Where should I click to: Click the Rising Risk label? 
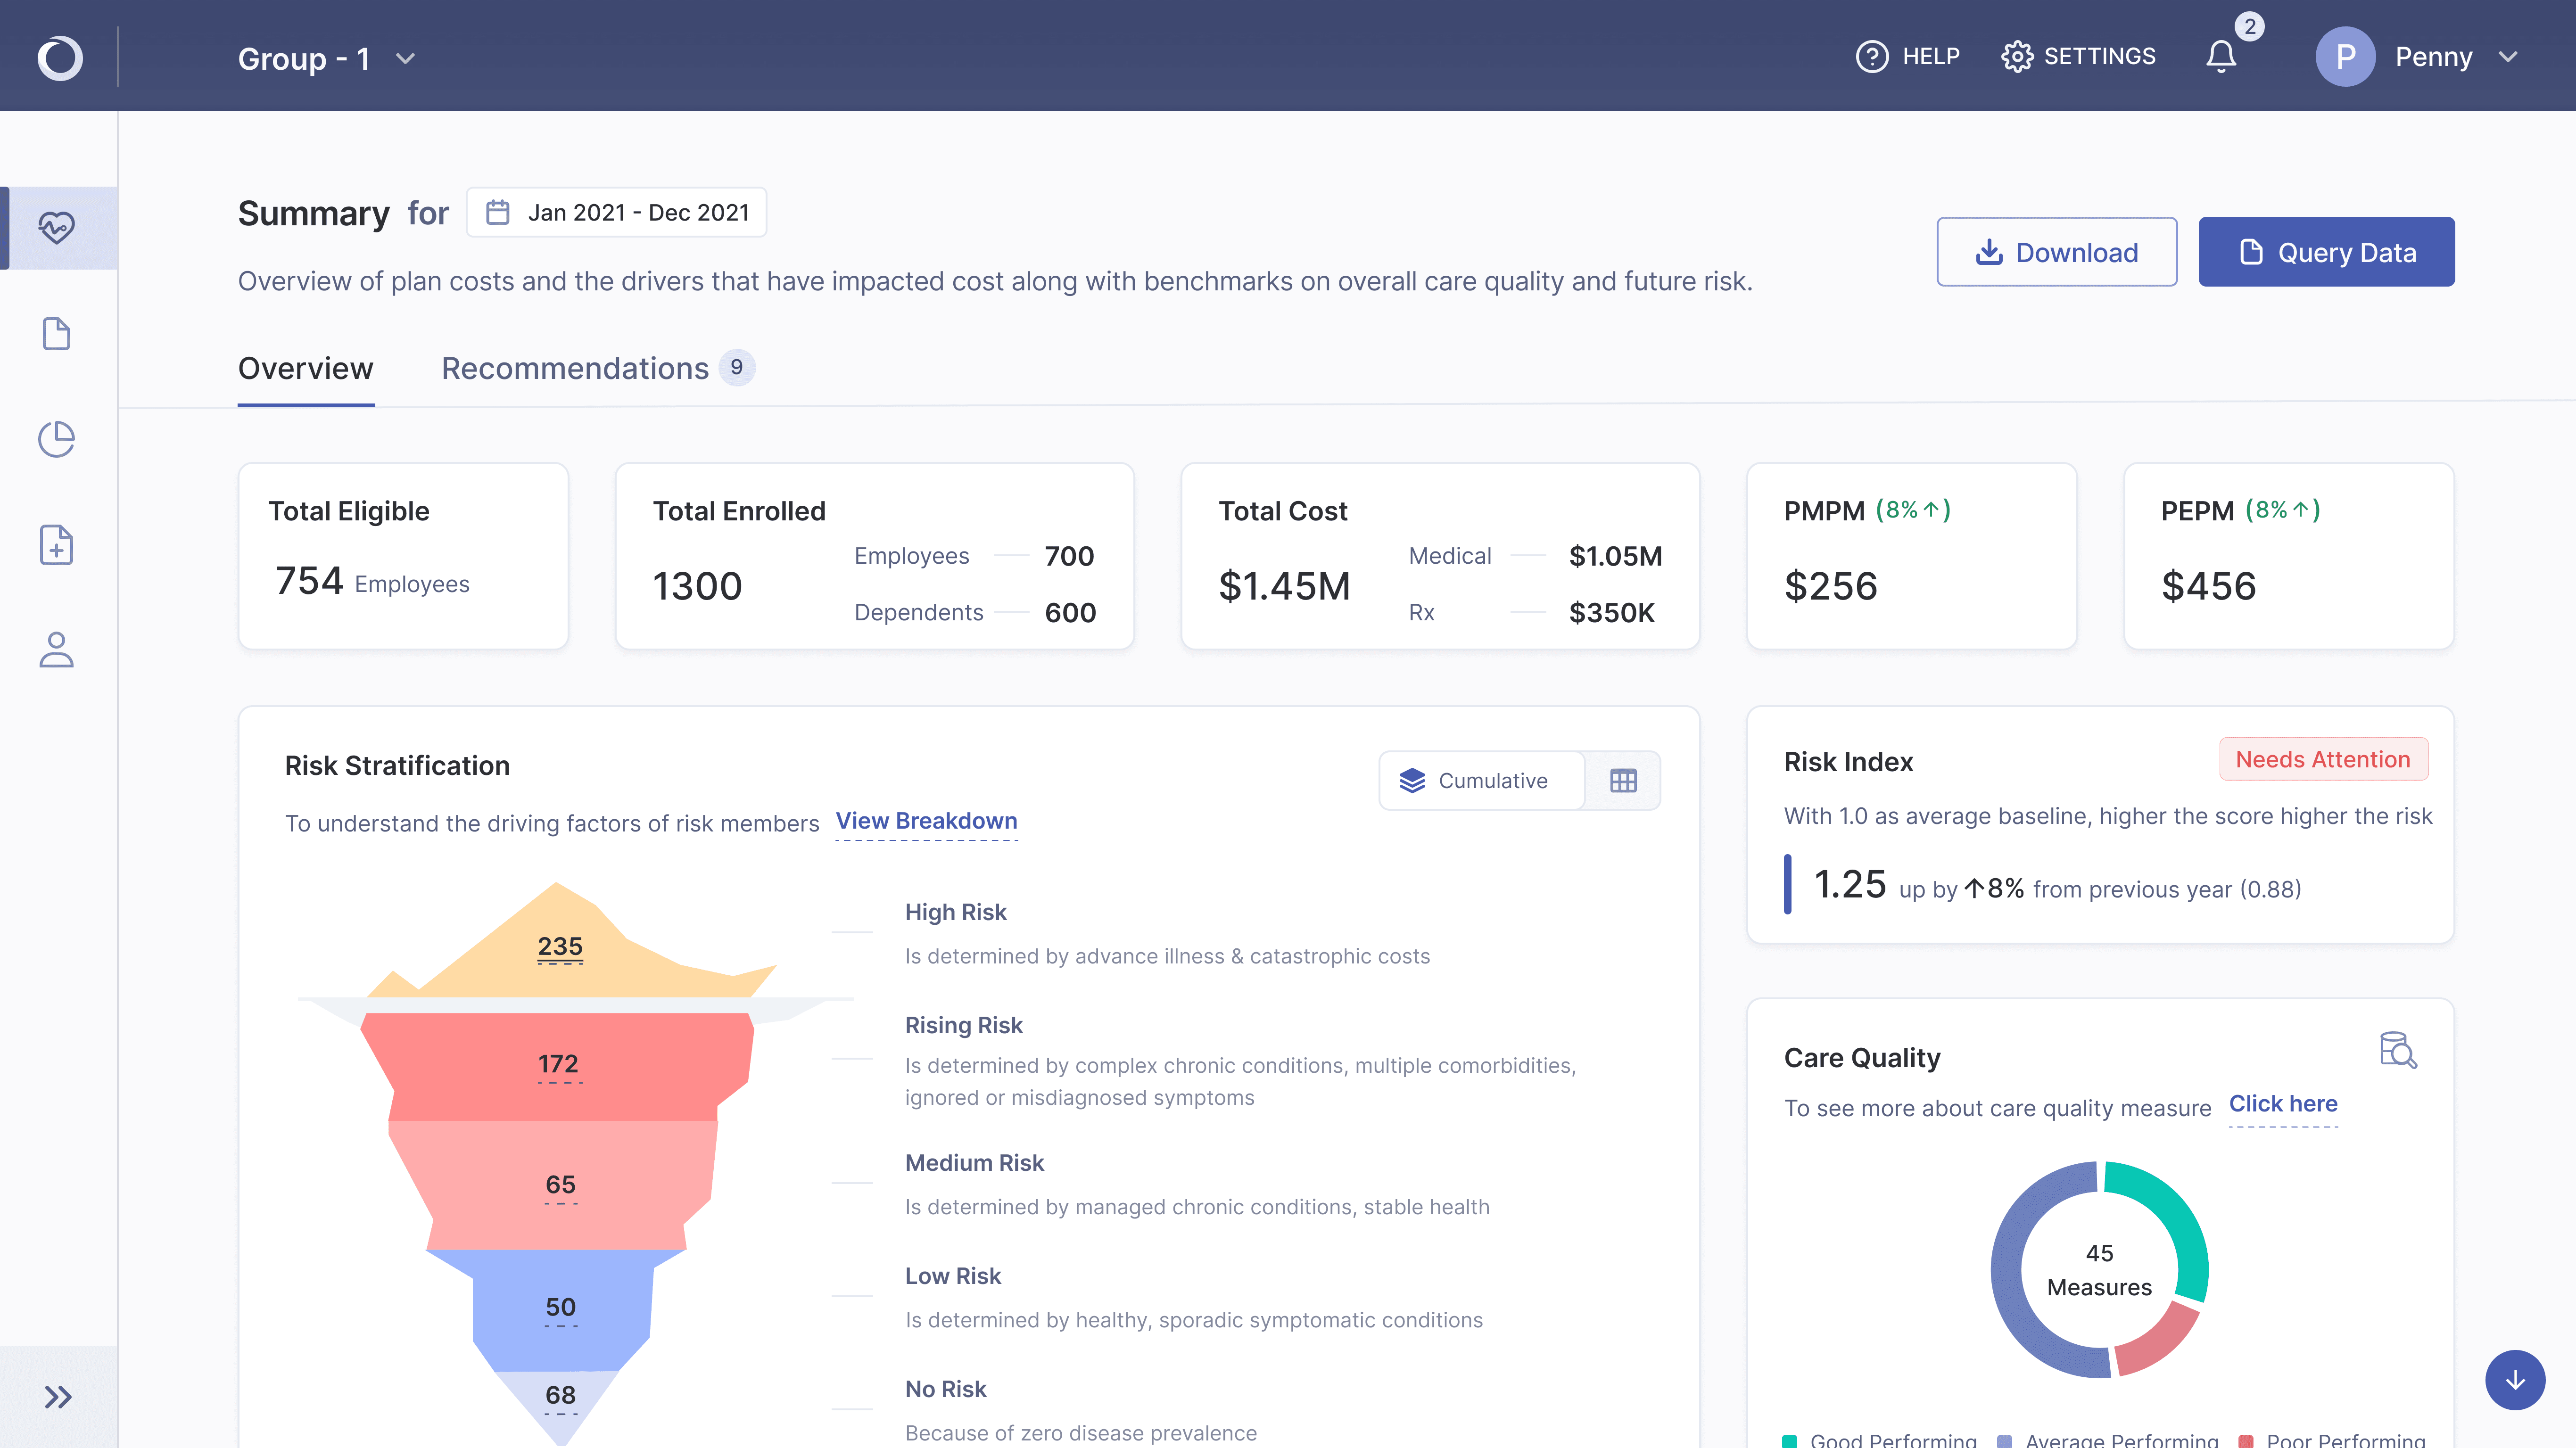tap(963, 1025)
